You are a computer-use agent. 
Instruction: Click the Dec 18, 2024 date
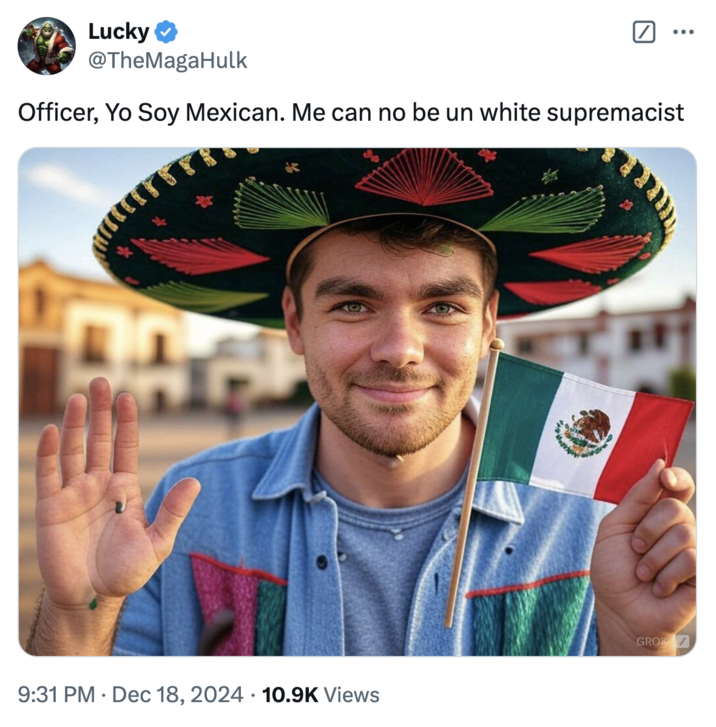(x=178, y=695)
